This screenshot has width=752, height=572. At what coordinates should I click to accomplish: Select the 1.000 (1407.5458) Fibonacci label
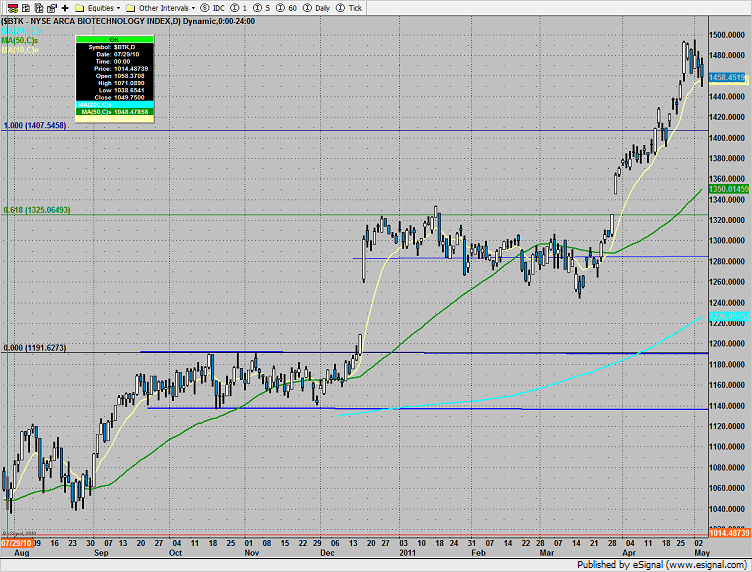tap(35, 126)
